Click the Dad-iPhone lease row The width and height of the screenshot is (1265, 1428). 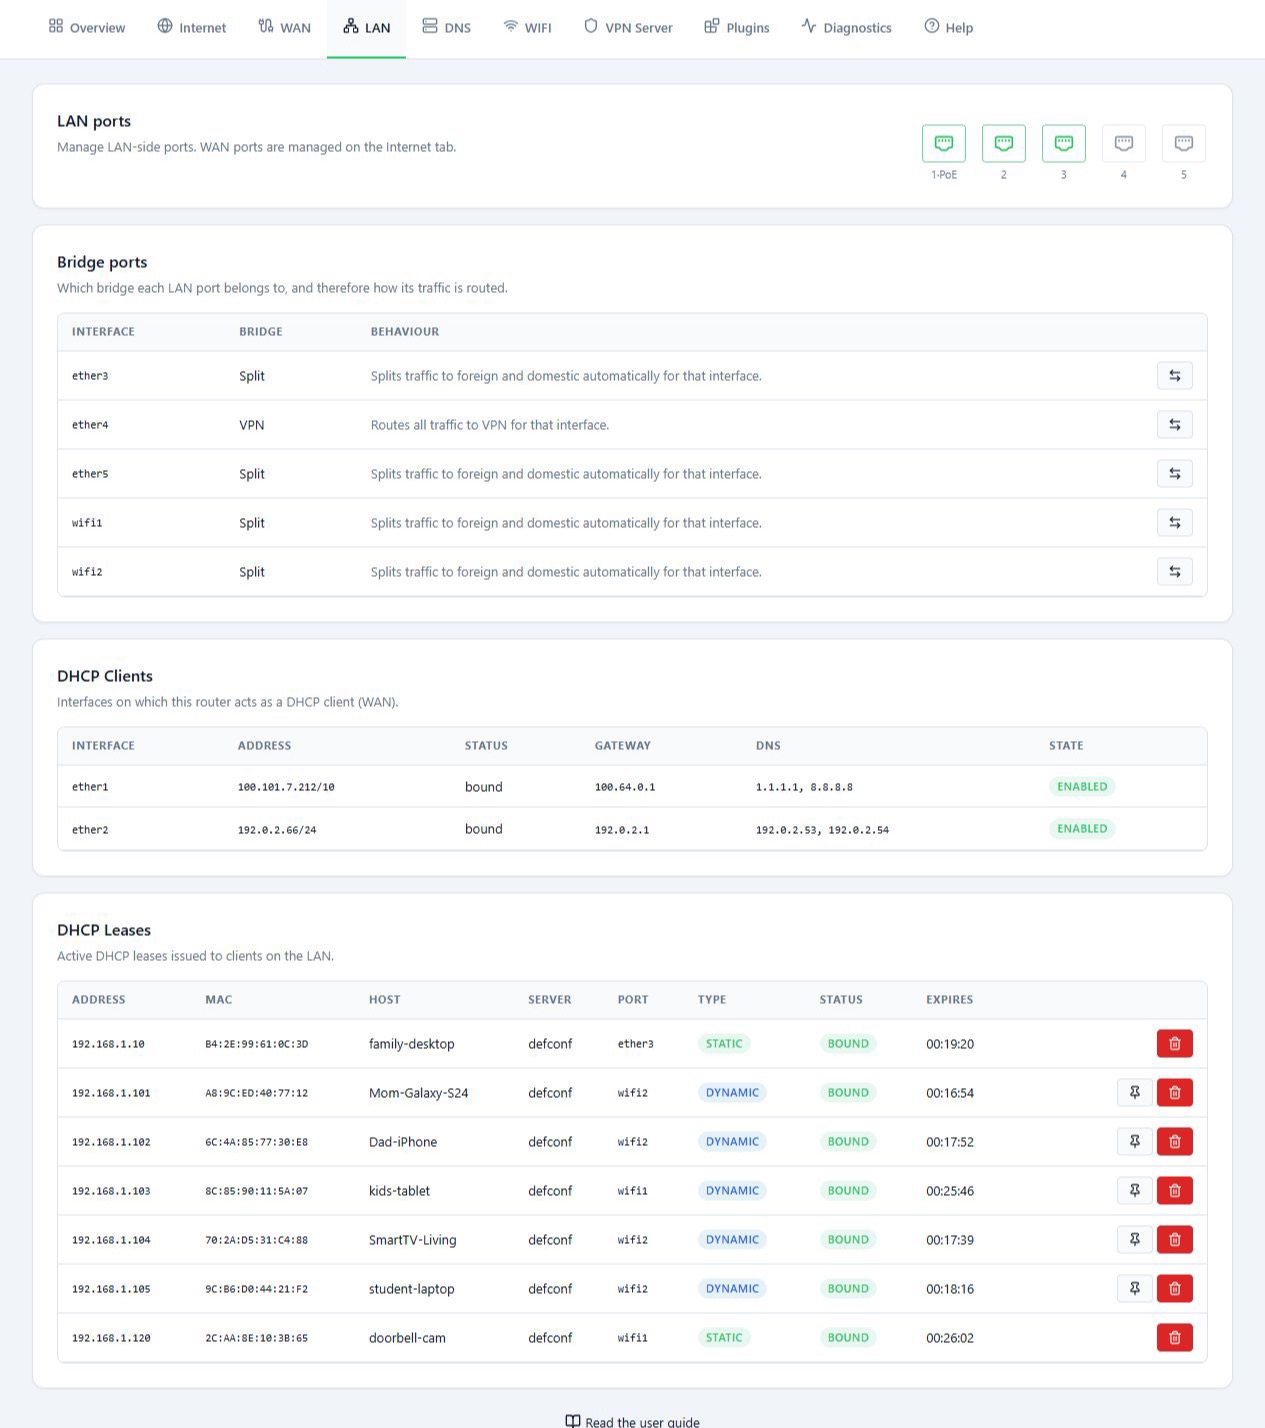(x=632, y=1142)
